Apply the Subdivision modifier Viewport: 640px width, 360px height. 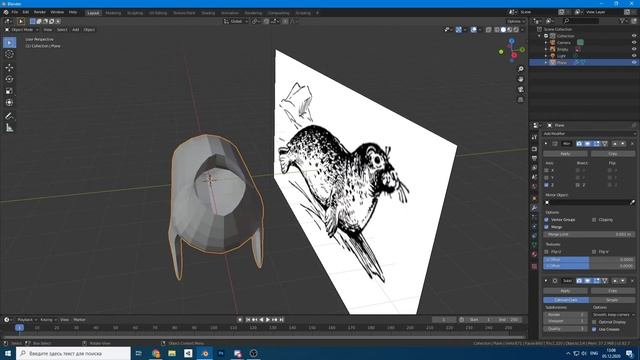[565, 291]
